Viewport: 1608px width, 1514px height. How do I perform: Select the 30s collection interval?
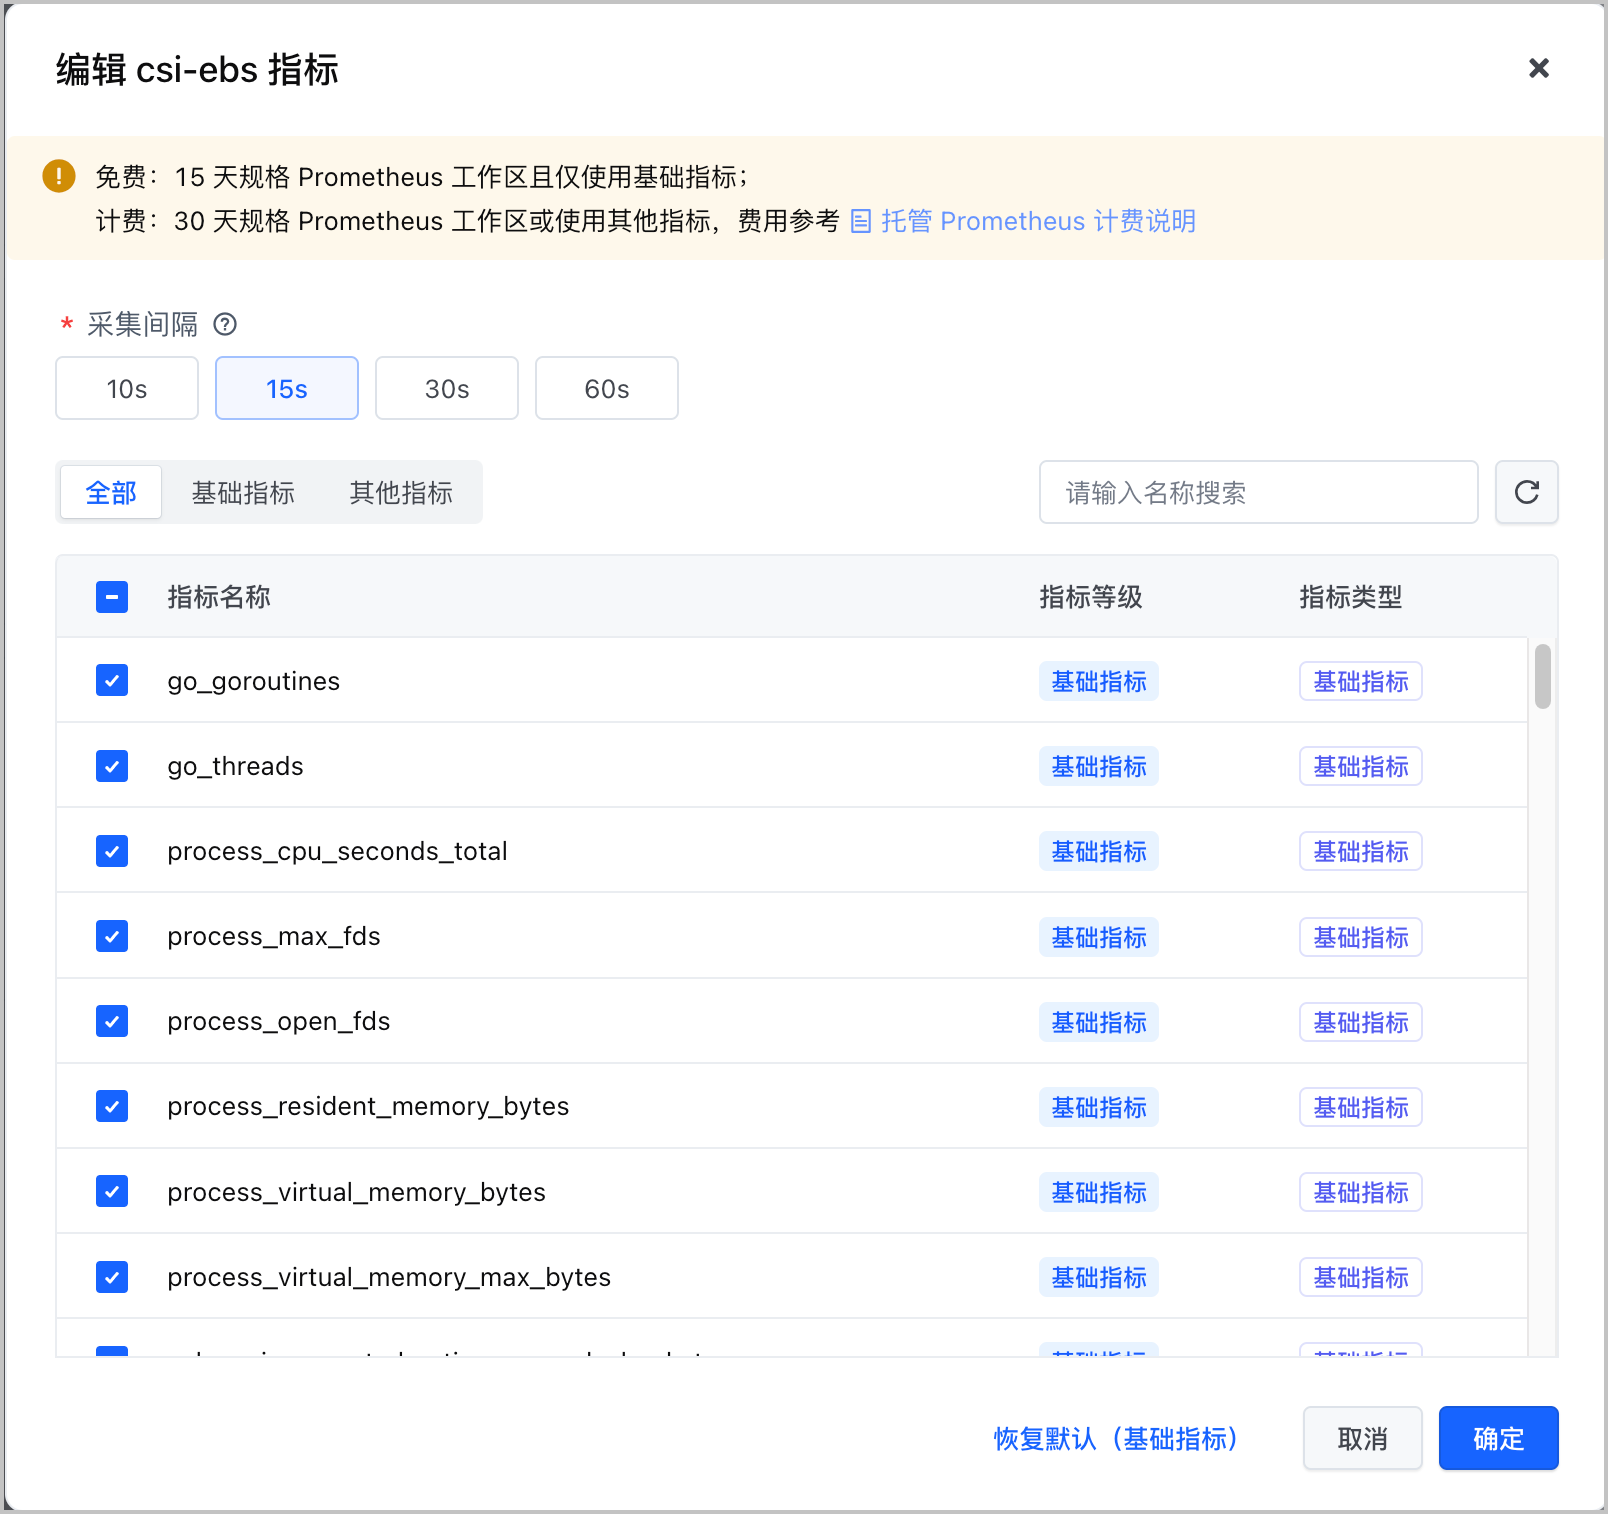click(447, 388)
